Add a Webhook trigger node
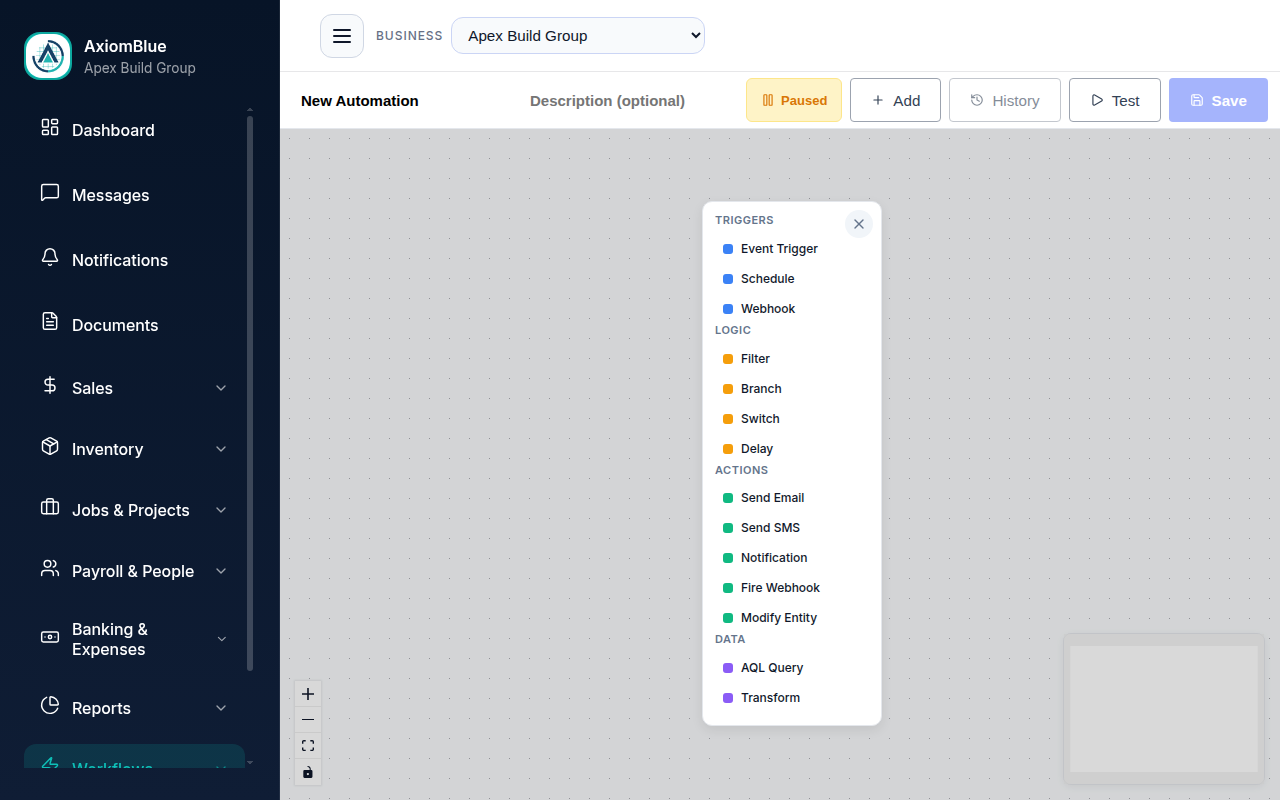 click(792, 309)
